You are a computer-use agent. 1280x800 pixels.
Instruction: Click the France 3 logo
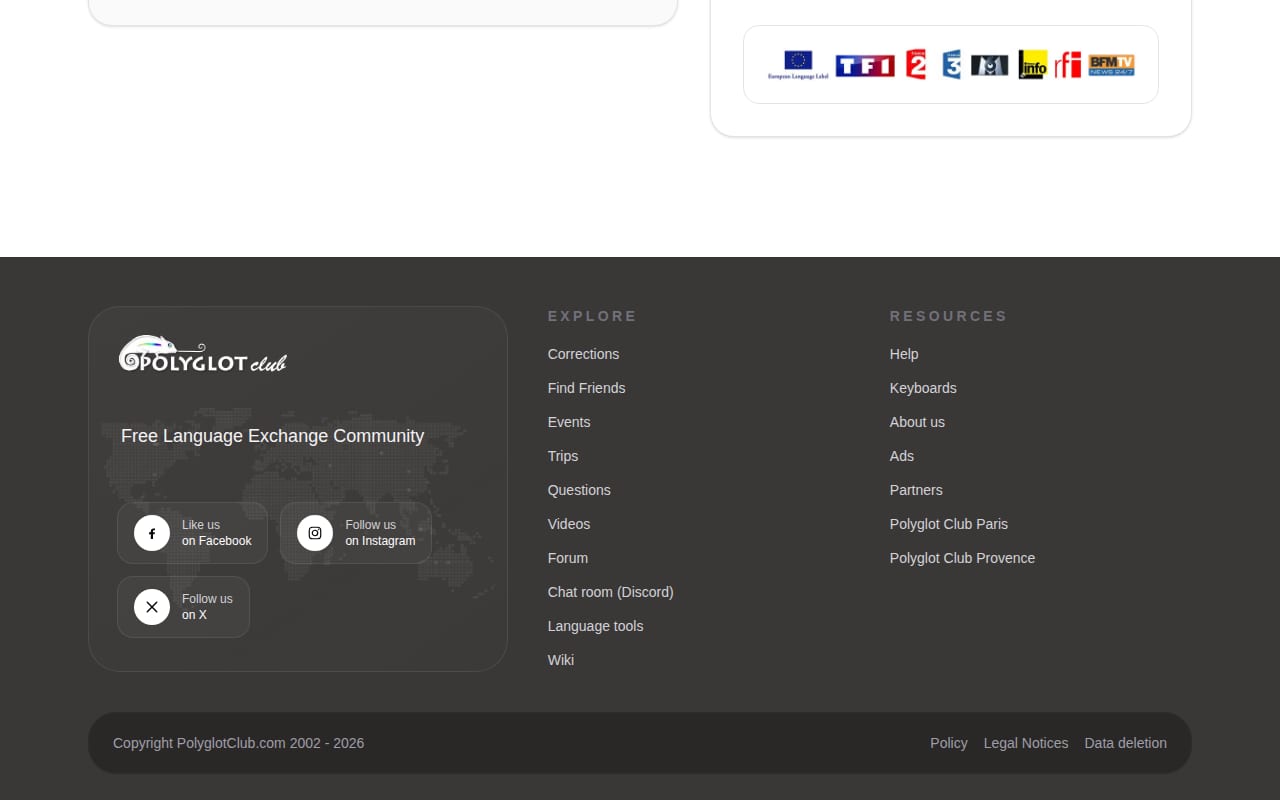tap(951, 65)
